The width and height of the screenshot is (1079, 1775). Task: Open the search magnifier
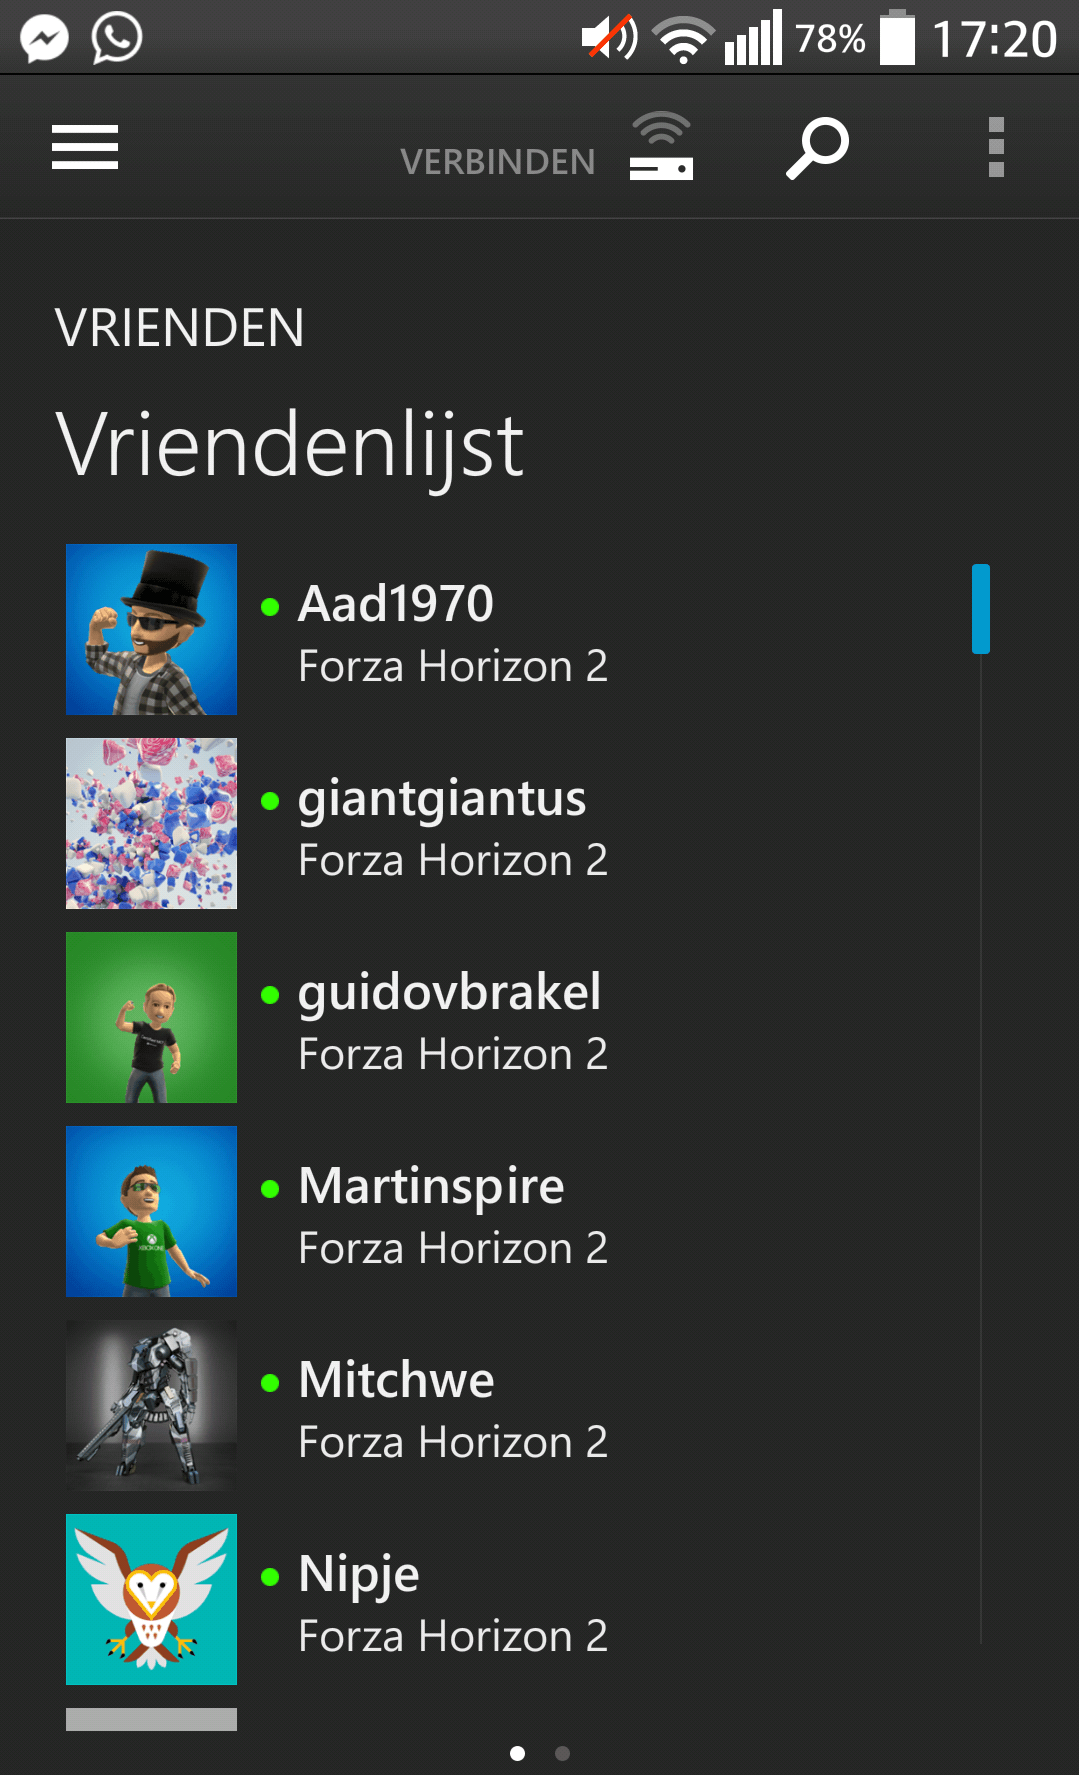(817, 148)
